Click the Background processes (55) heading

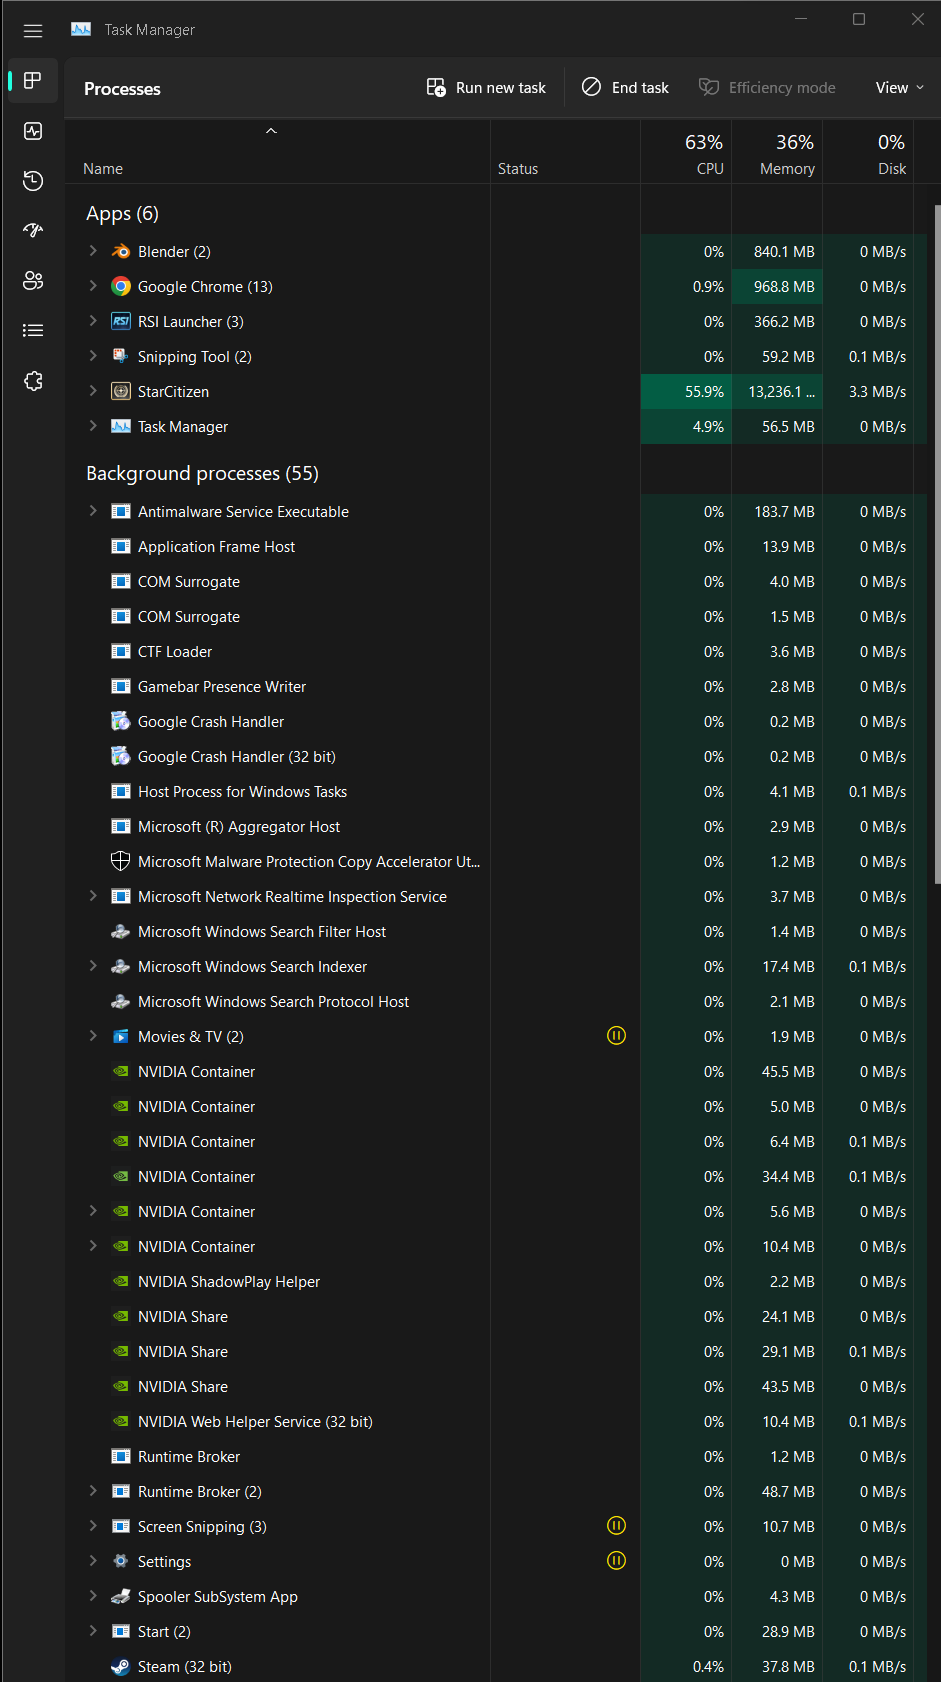coord(202,473)
